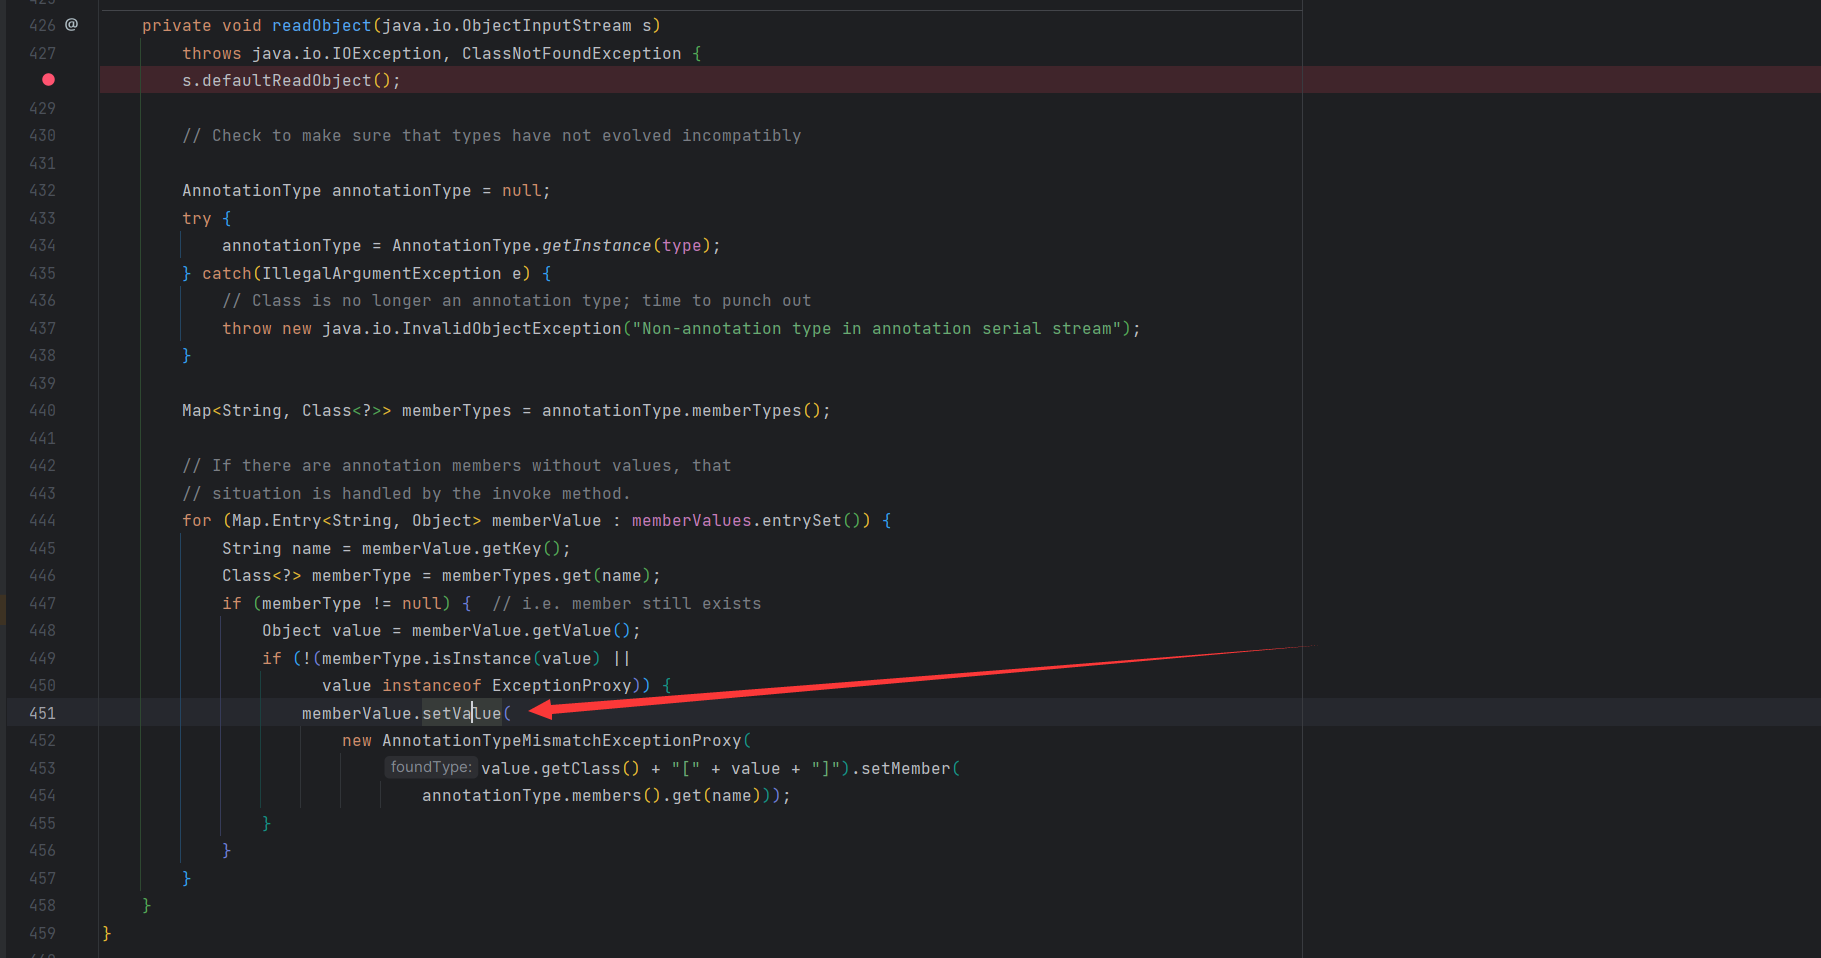The width and height of the screenshot is (1821, 958).
Task: Click the getInstance method call
Action: point(596,246)
